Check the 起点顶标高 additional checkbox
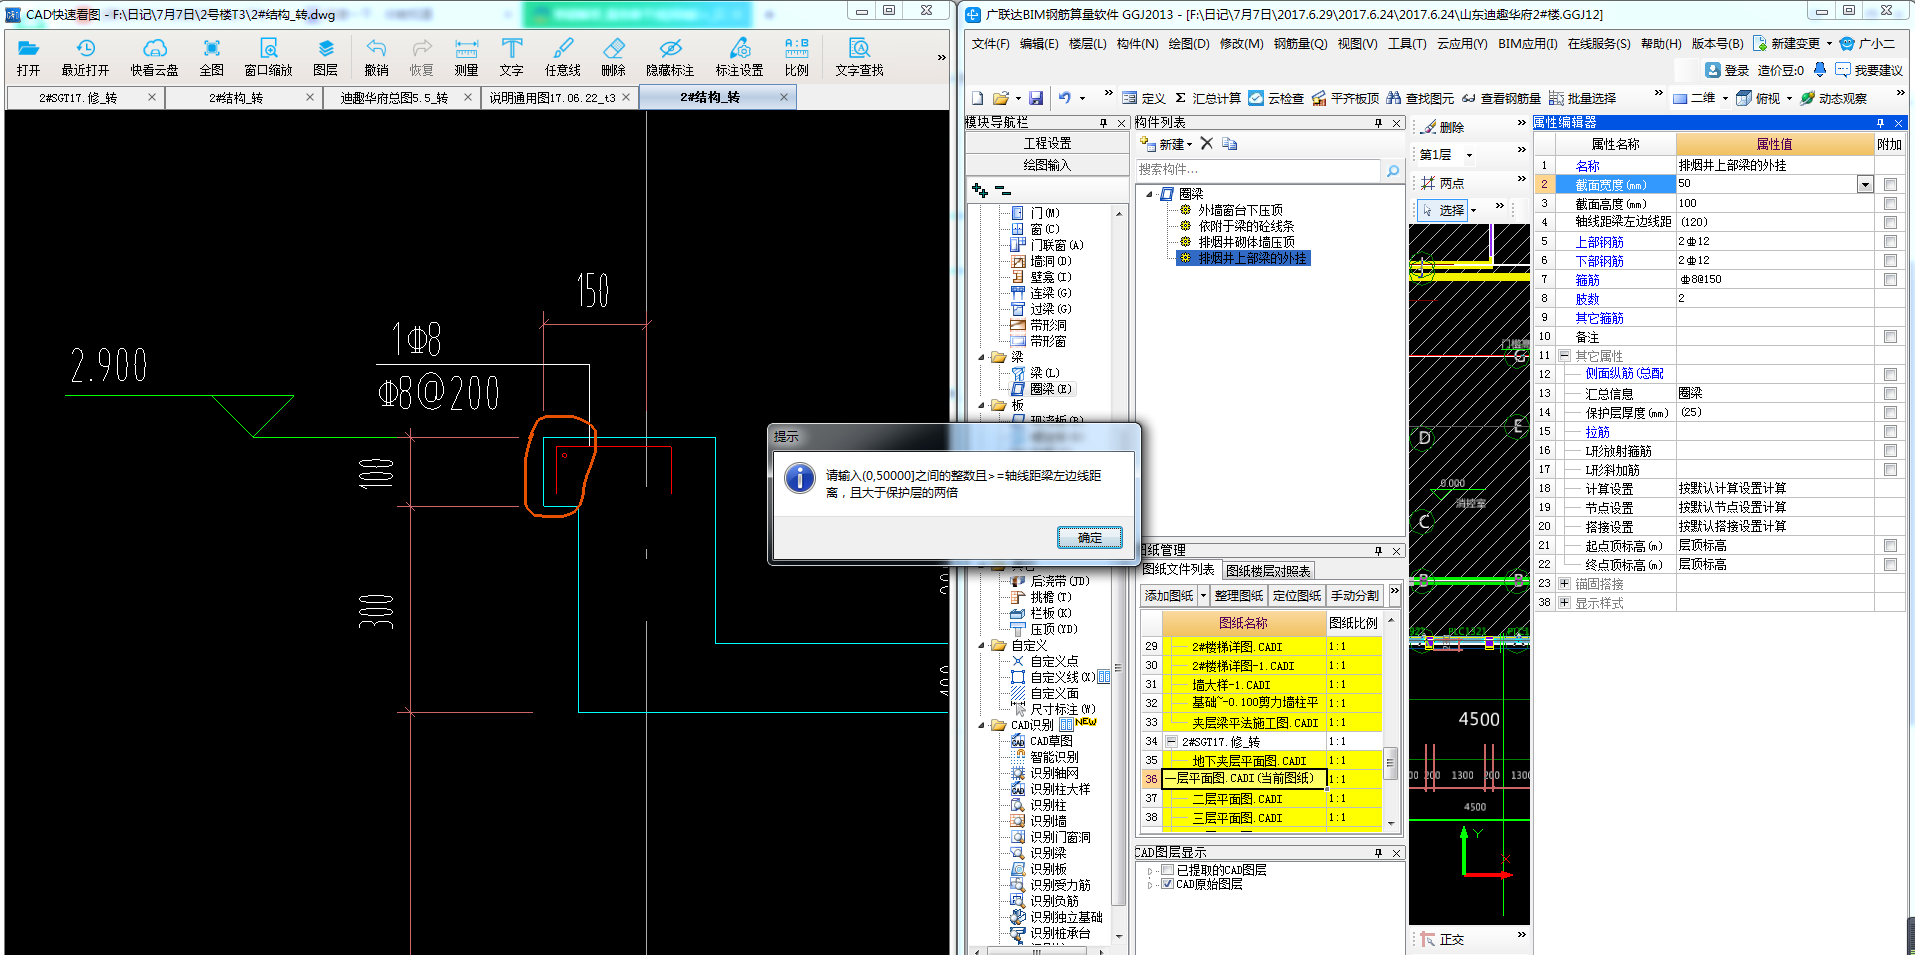The width and height of the screenshot is (1915, 955). [x=1890, y=546]
